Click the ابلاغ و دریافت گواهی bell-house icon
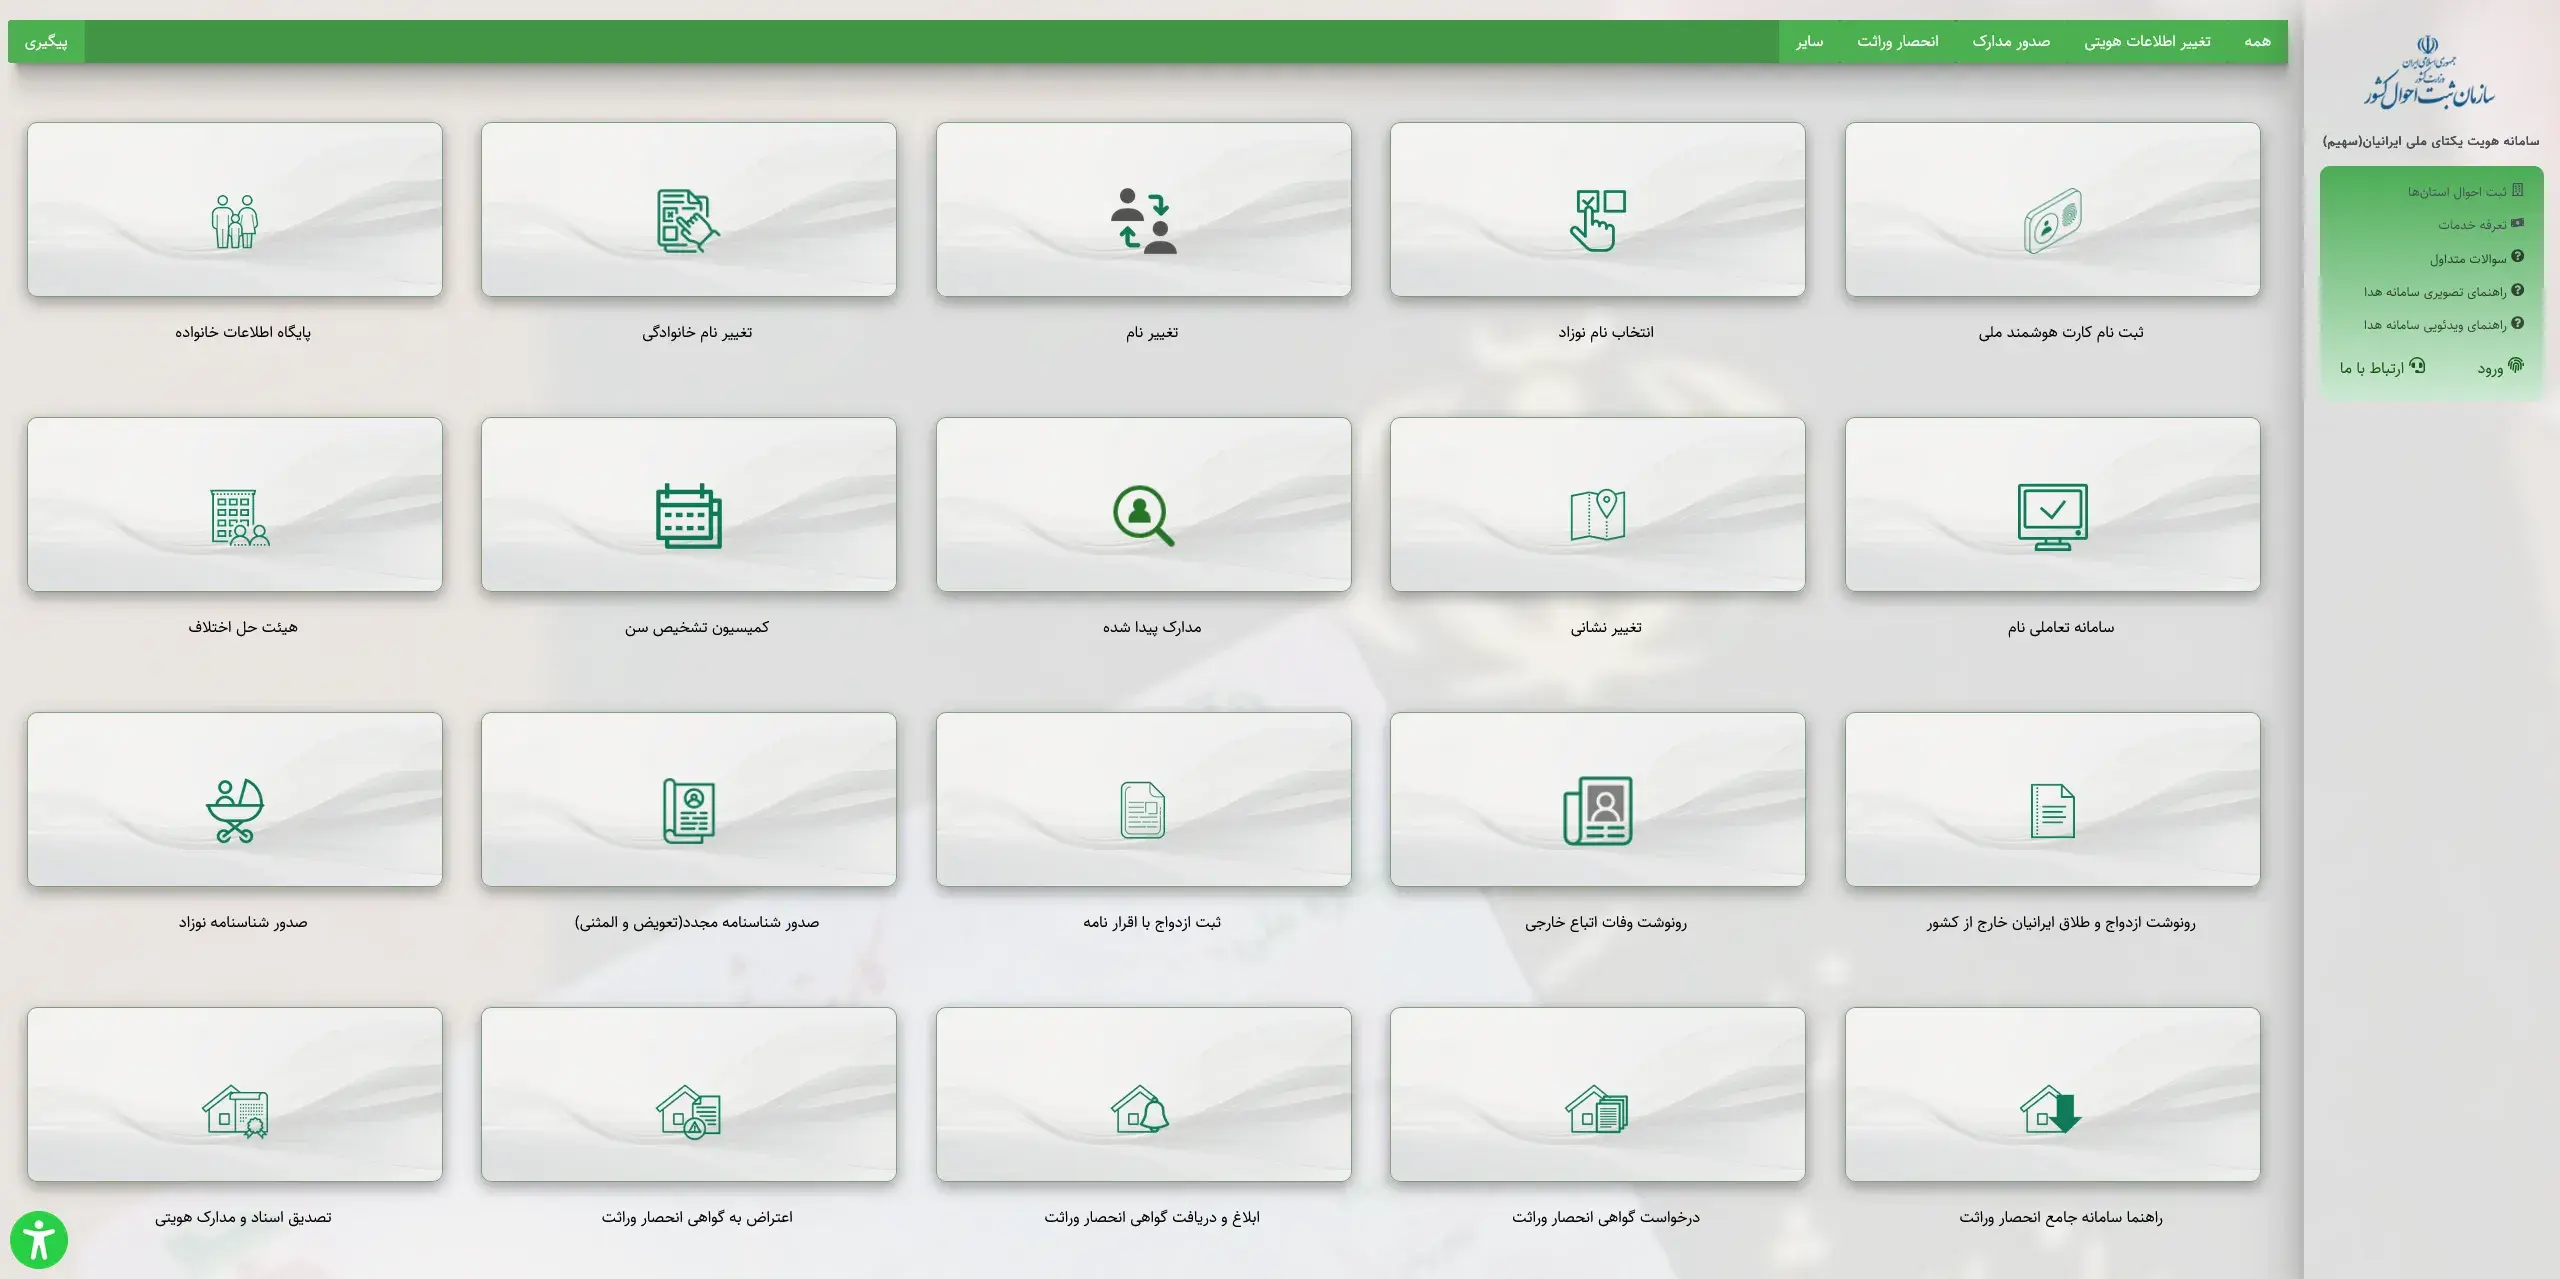Image resolution: width=2560 pixels, height=1279 pixels. 1141,1109
